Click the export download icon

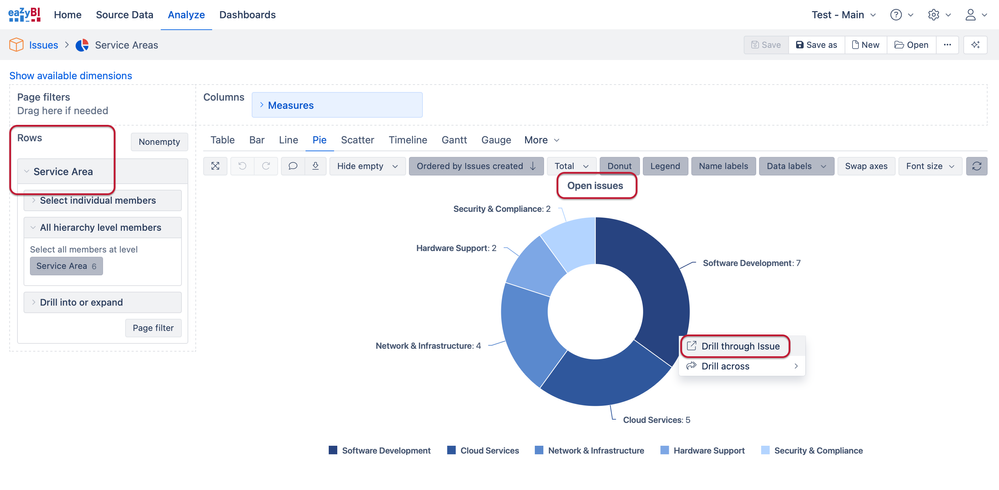pos(315,166)
